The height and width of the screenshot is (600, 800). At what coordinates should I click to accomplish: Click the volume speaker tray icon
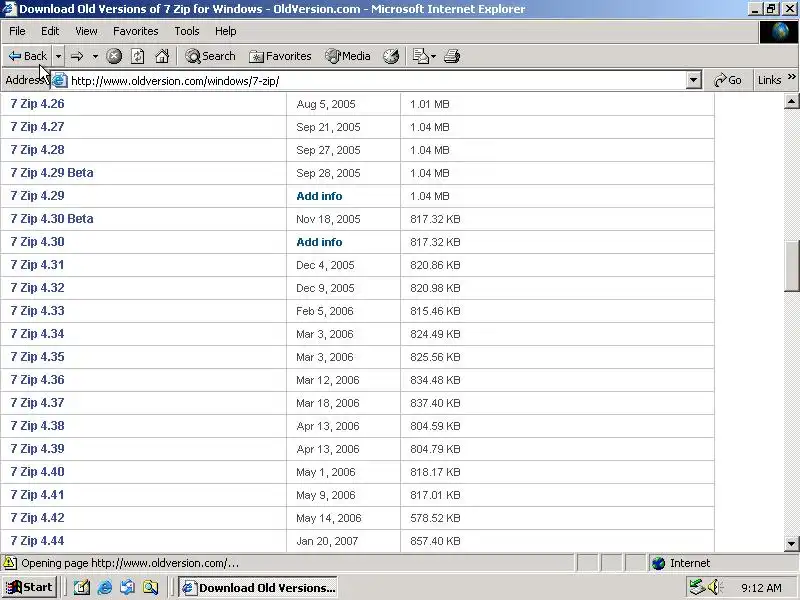tap(714, 587)
